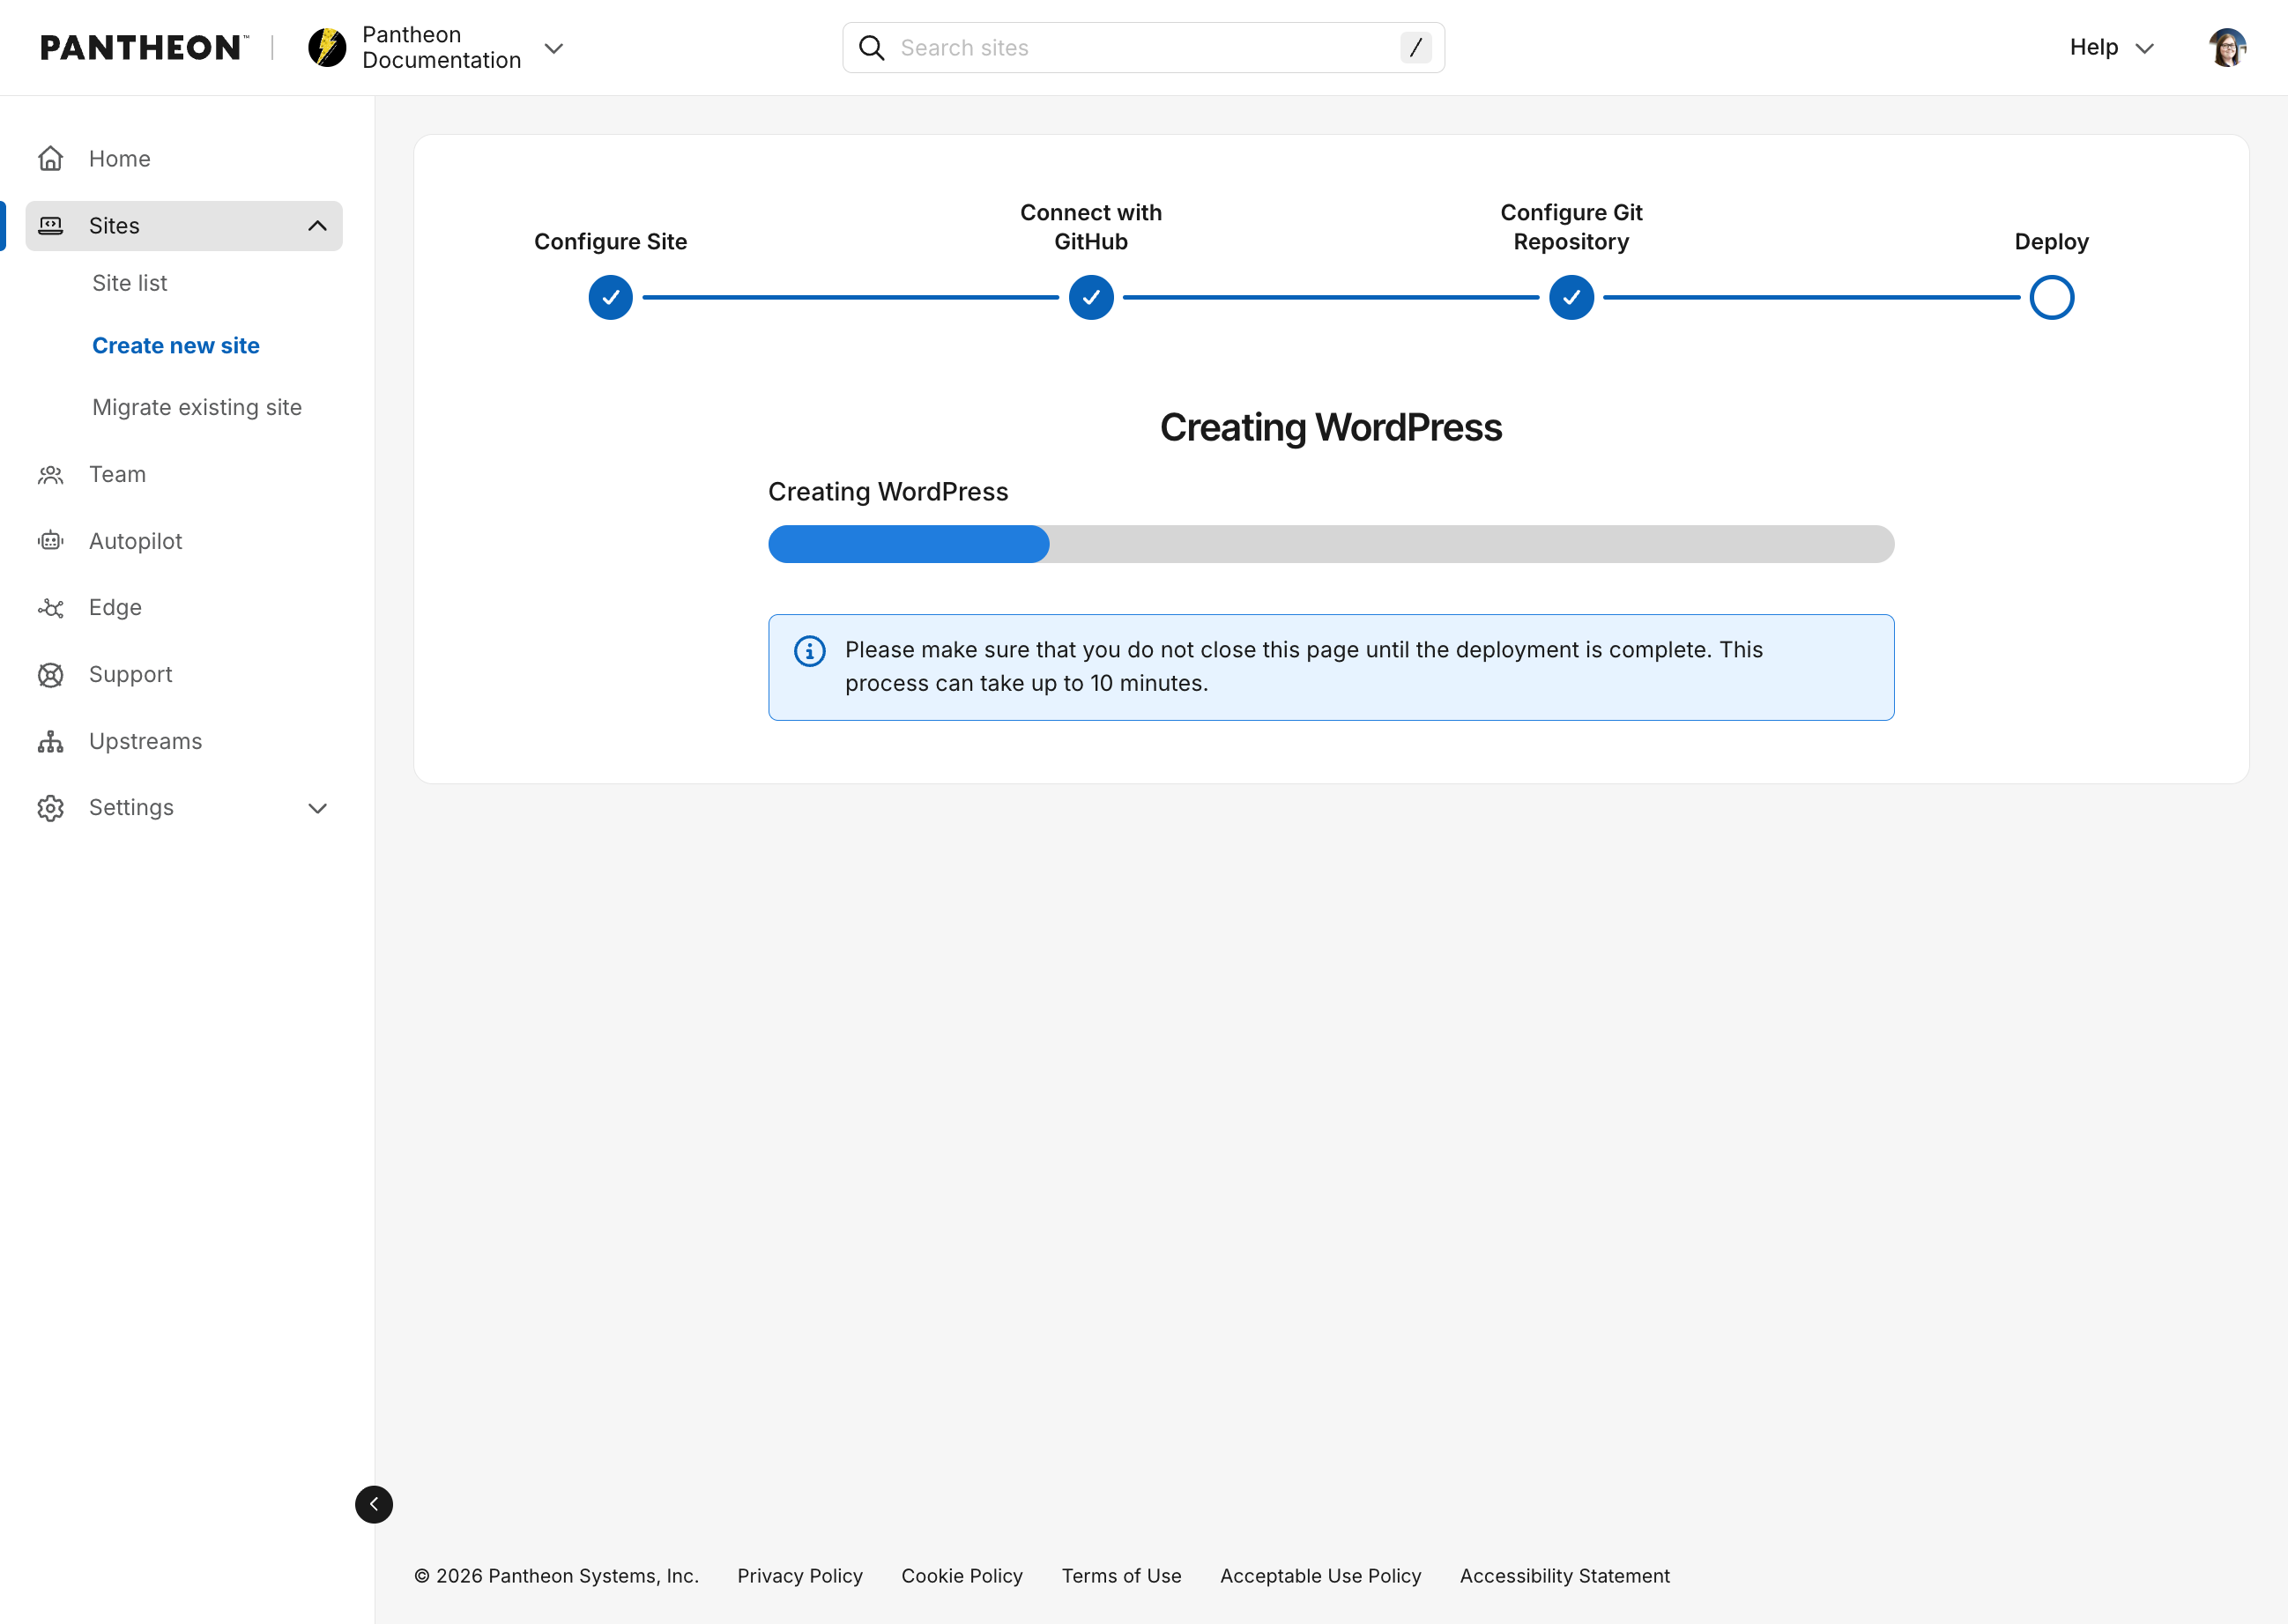Collapse the sidebar with arrow button
This screenshot has height=1624, width=2288.
pos(374,1504)
